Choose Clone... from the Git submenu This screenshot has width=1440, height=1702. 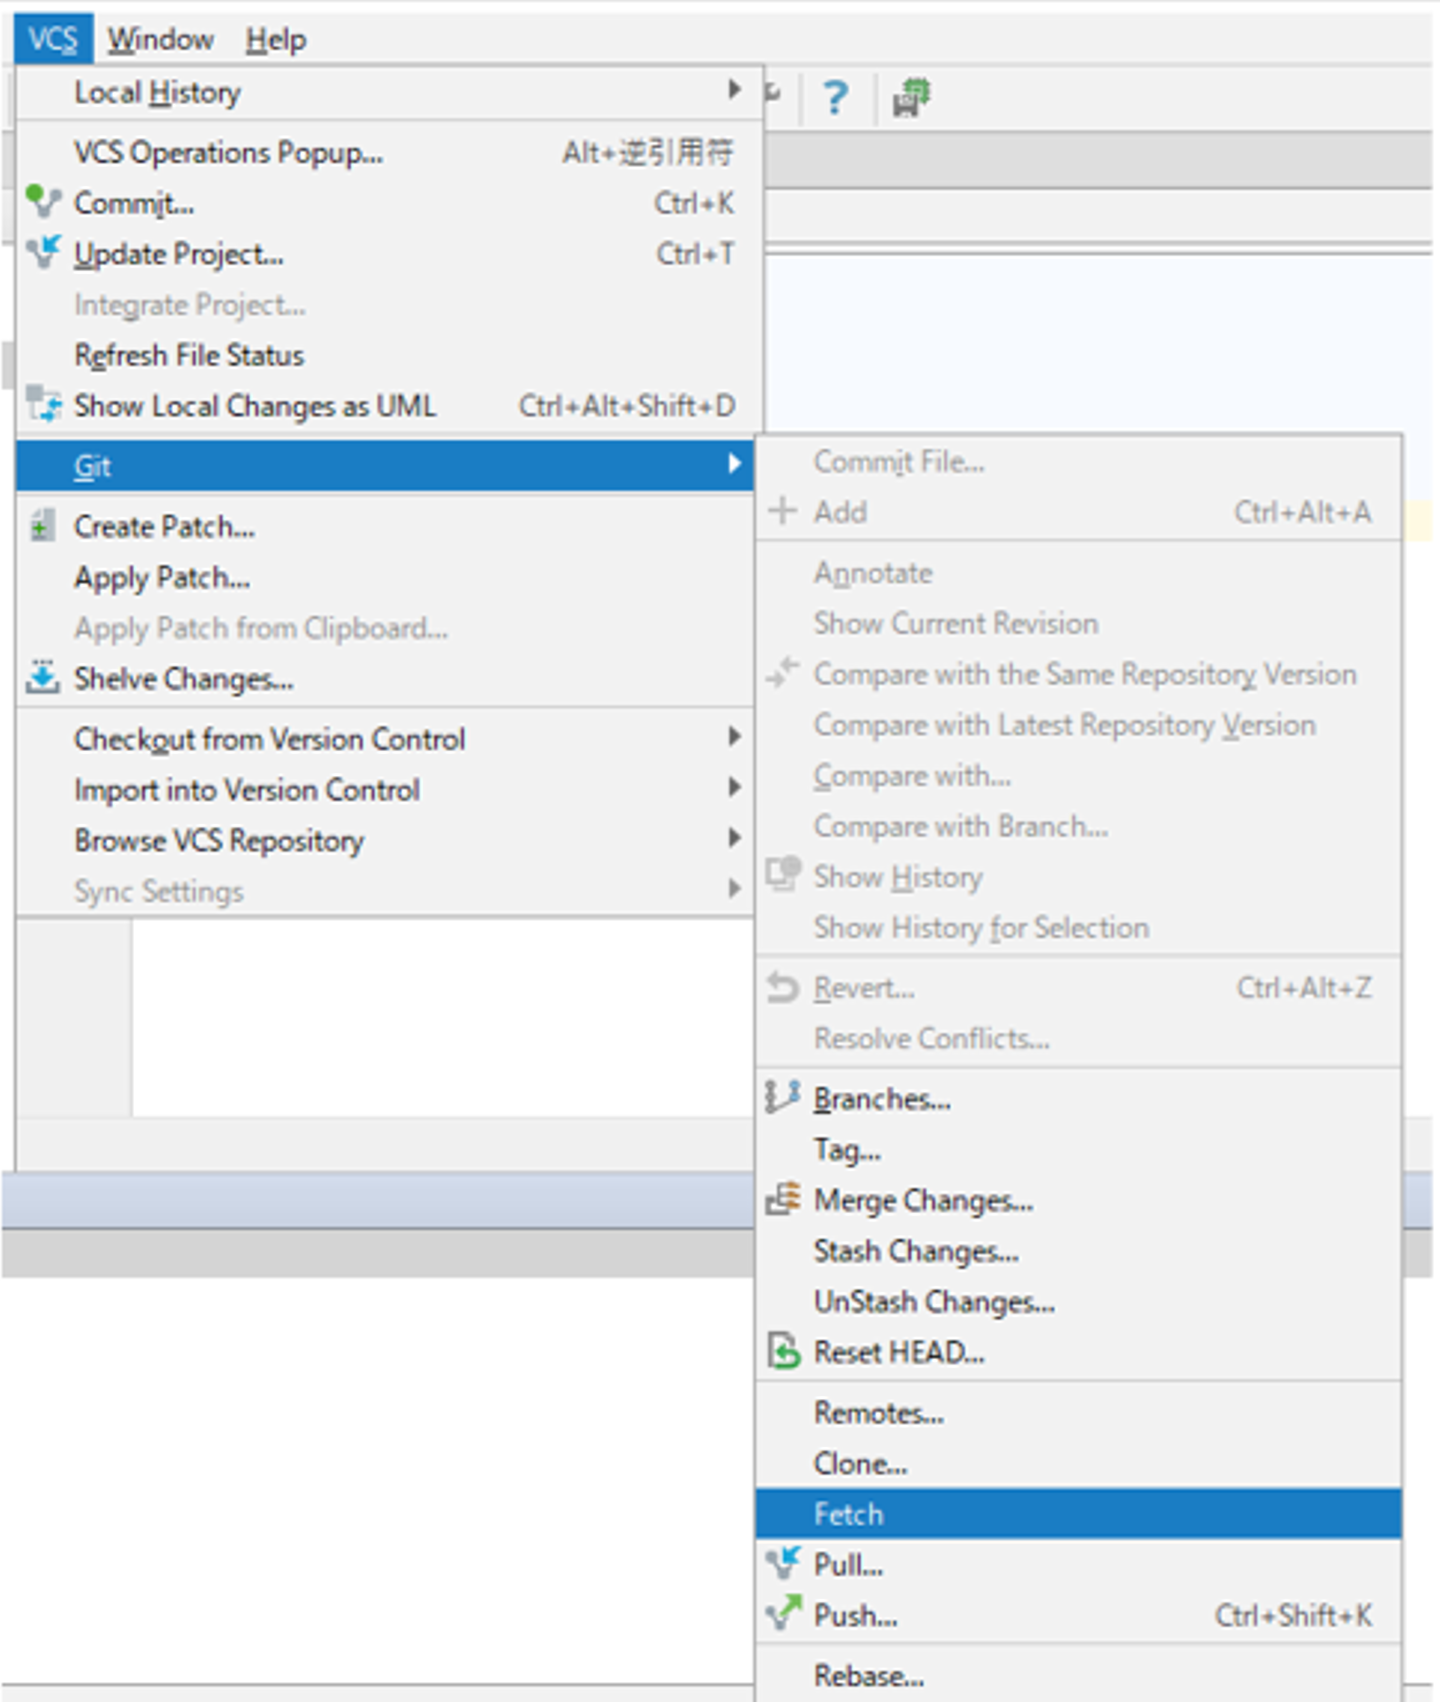(x=1078, y=1463)
